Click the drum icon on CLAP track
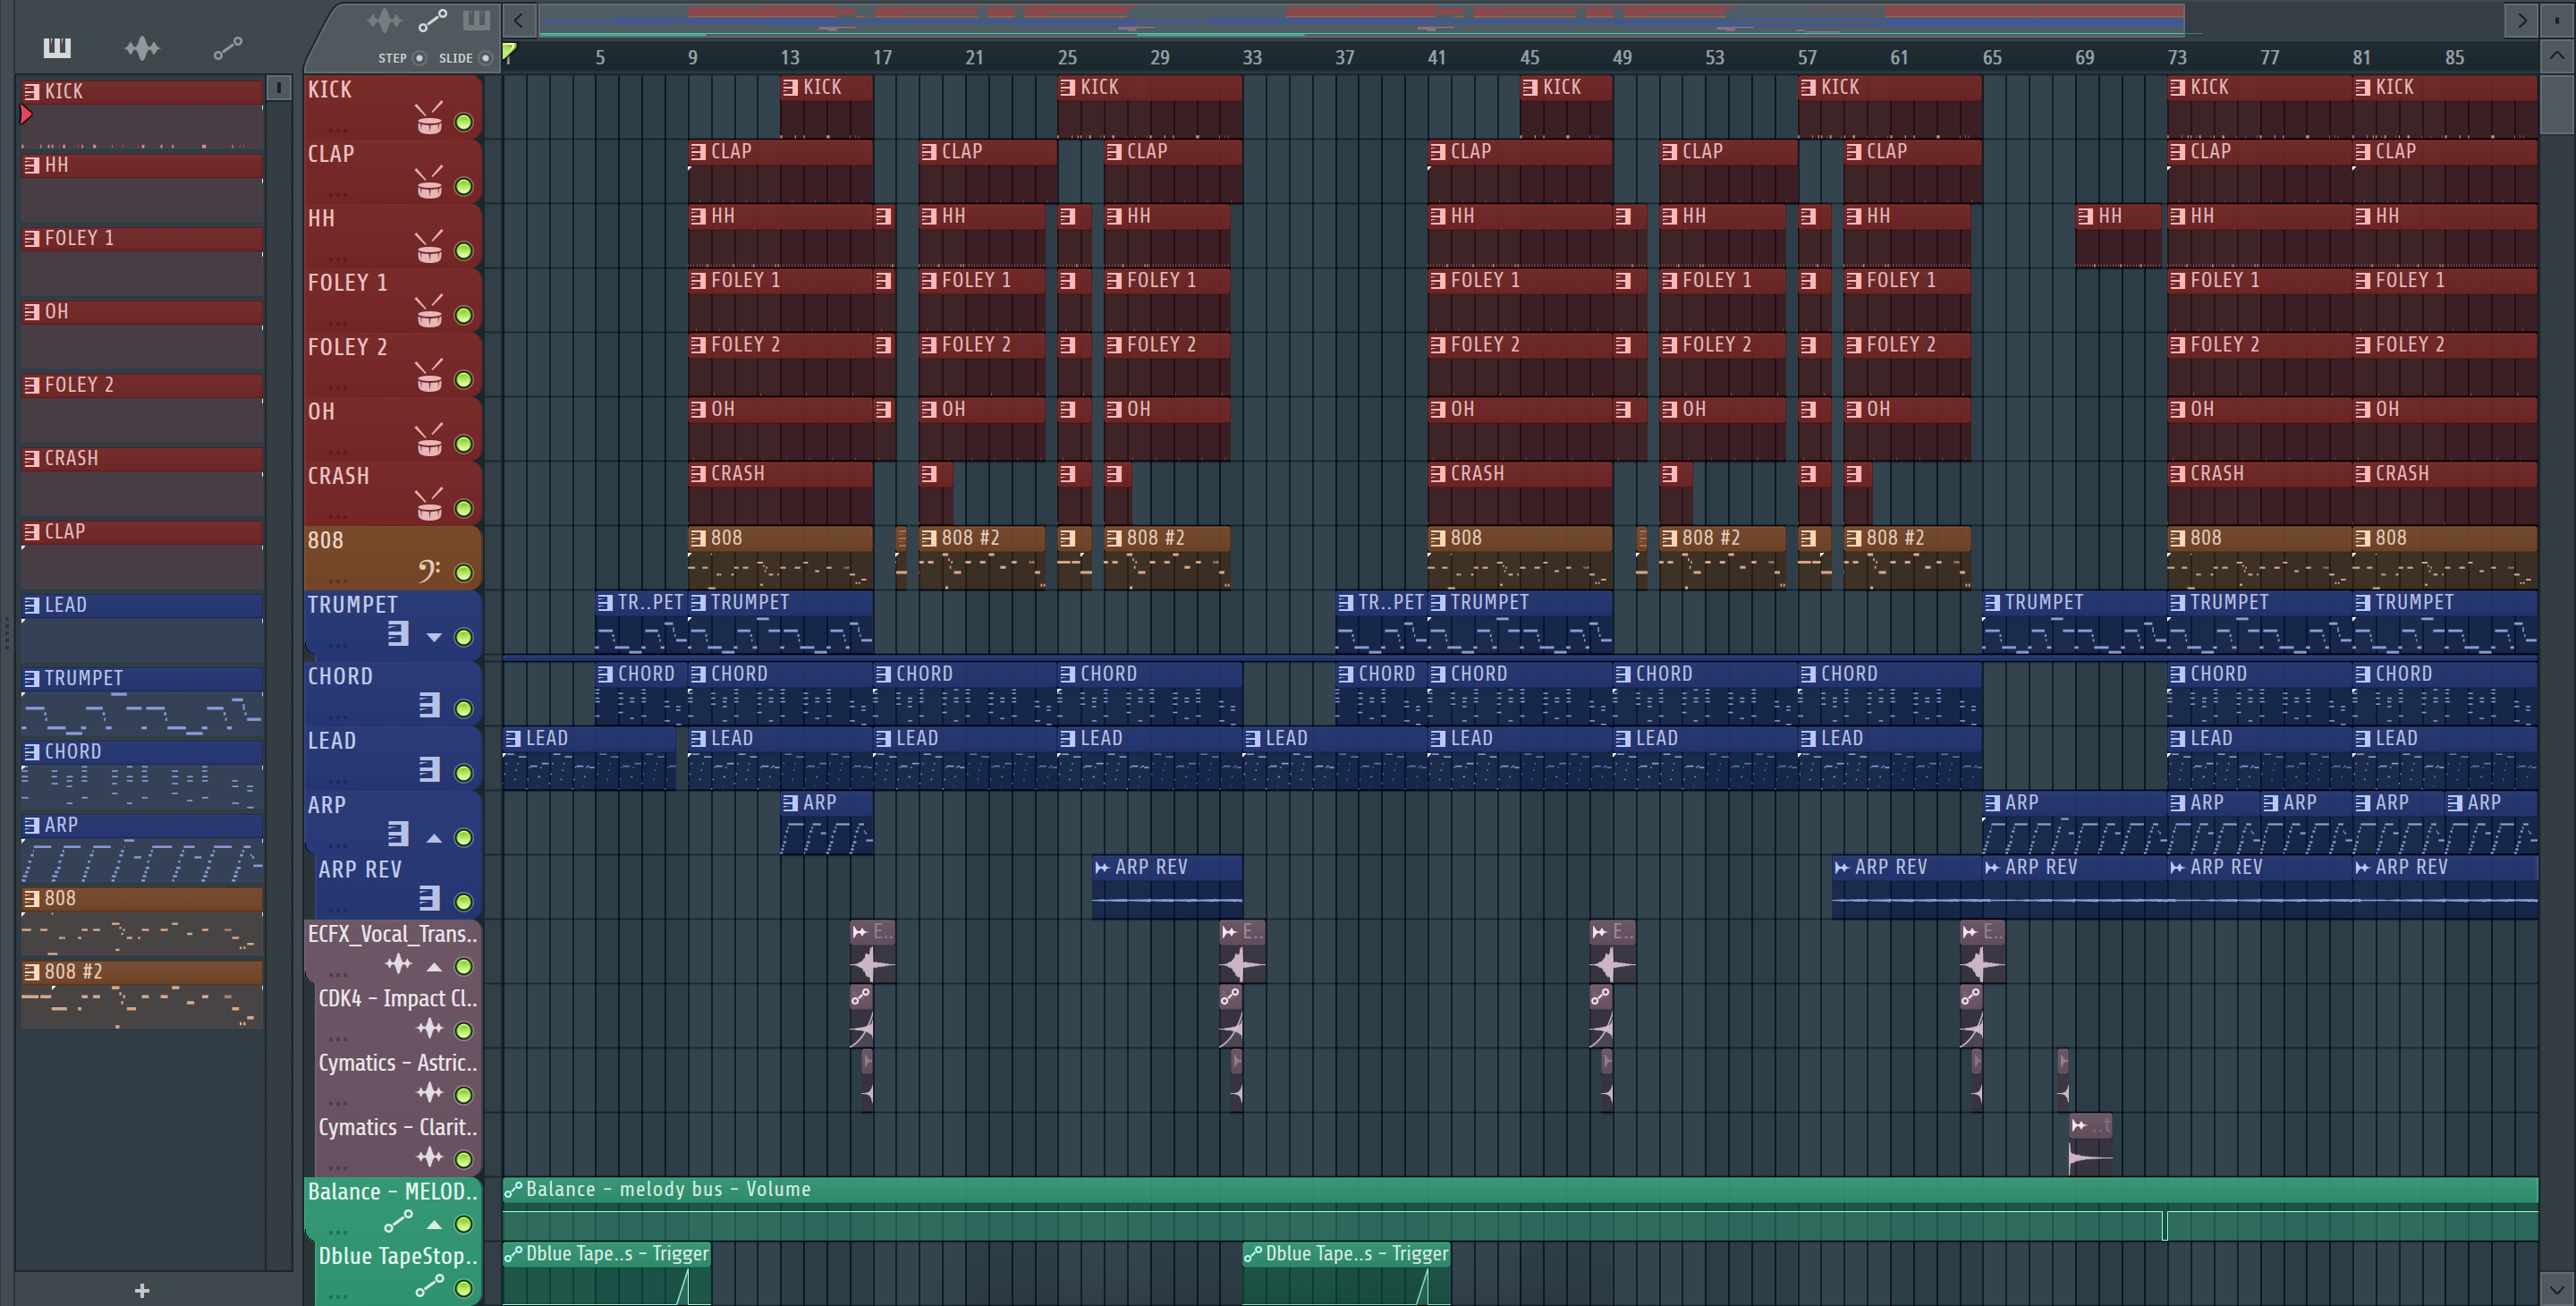 [429, 183]
